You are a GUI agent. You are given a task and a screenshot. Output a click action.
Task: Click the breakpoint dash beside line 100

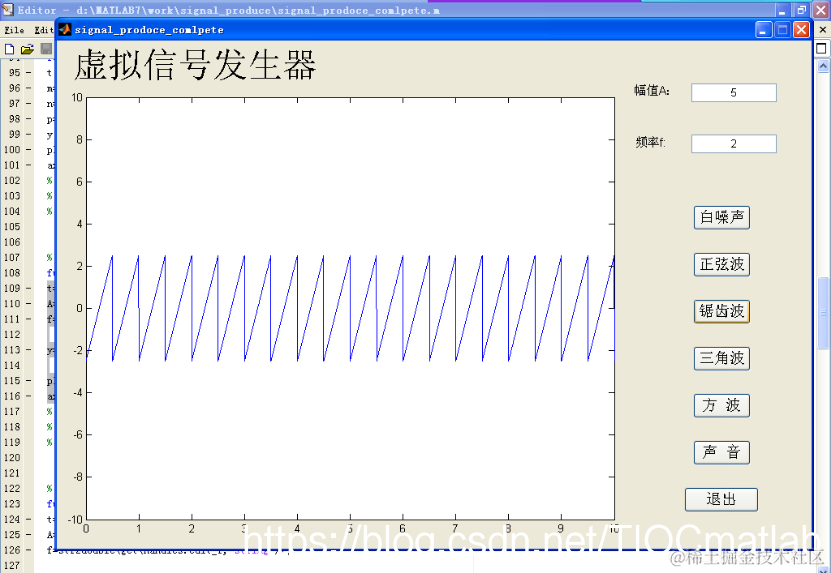[x=29, y=150]
